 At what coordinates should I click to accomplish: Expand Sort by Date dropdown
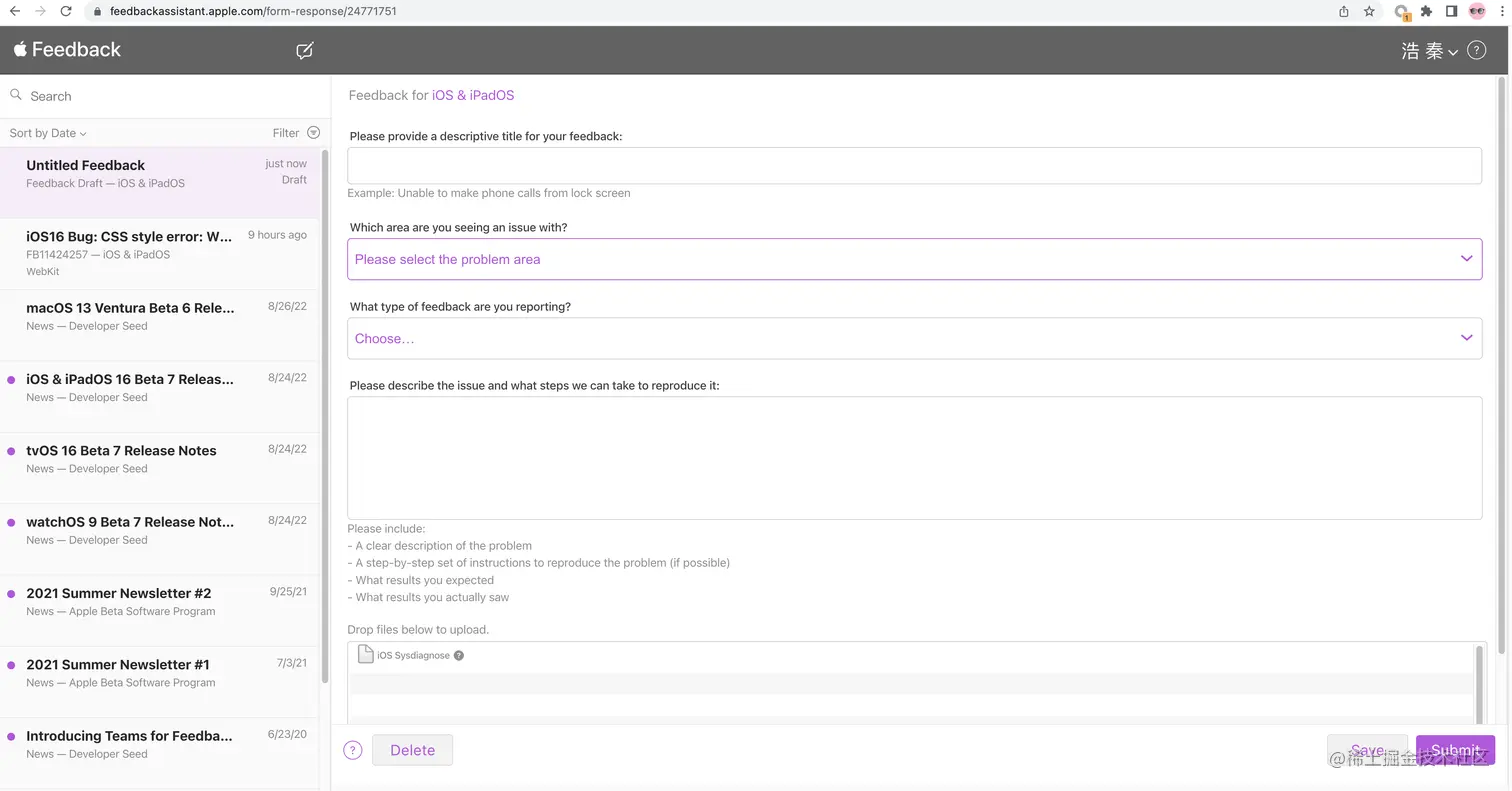(x=48, y=133)
